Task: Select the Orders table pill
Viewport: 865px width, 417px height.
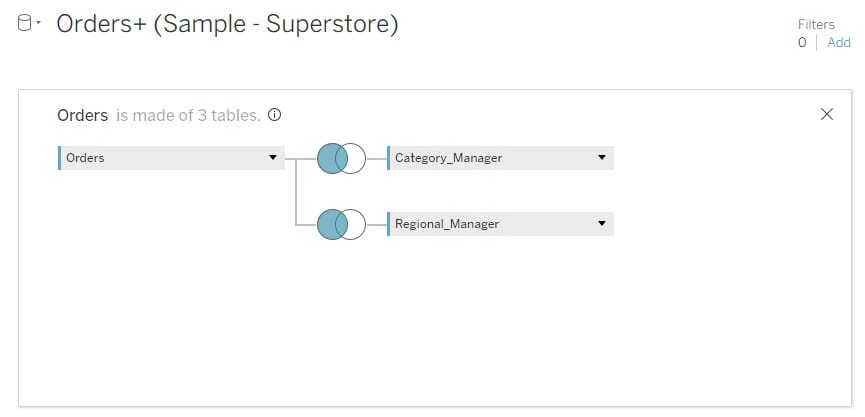Action: pos(160,158)
